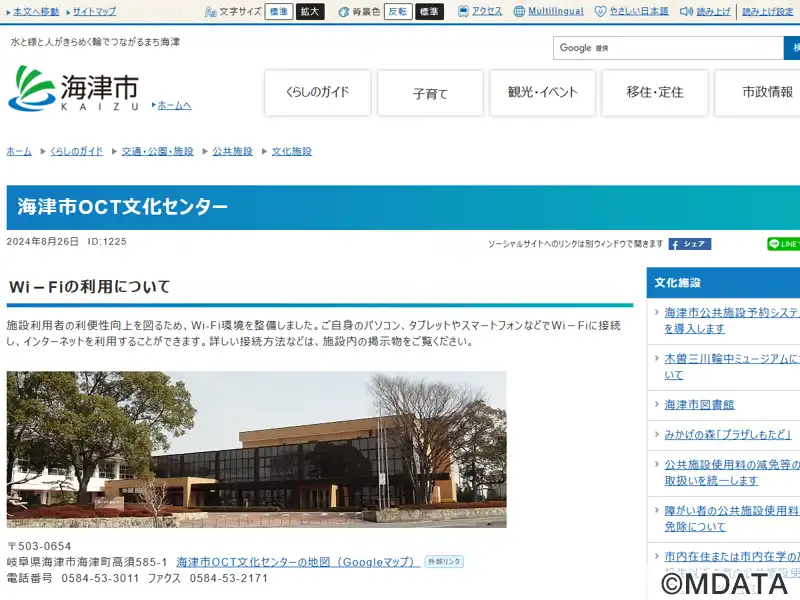Open 読み上げ設定 link
The height and width of the screenshot is (600, 800).
(767, 11)
